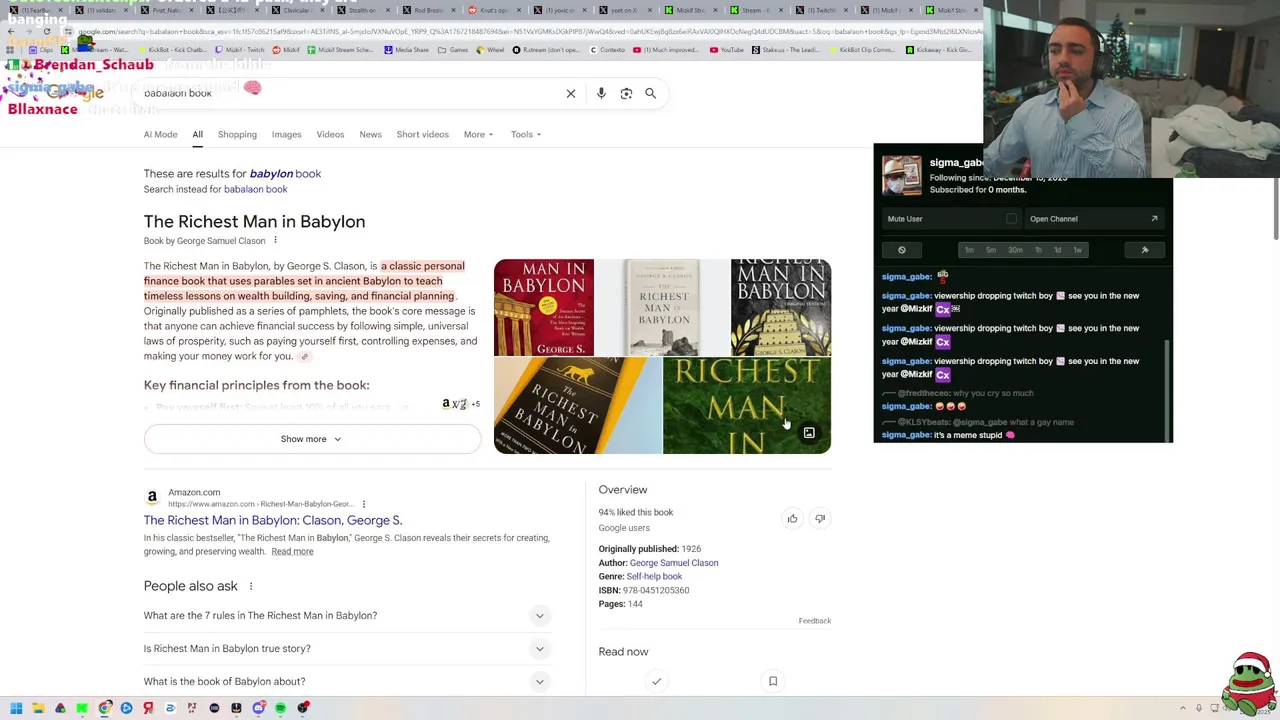Open Amazon 'The Richest Man in Babylon' result
The image size is (1280, 720).
[272, 520]
